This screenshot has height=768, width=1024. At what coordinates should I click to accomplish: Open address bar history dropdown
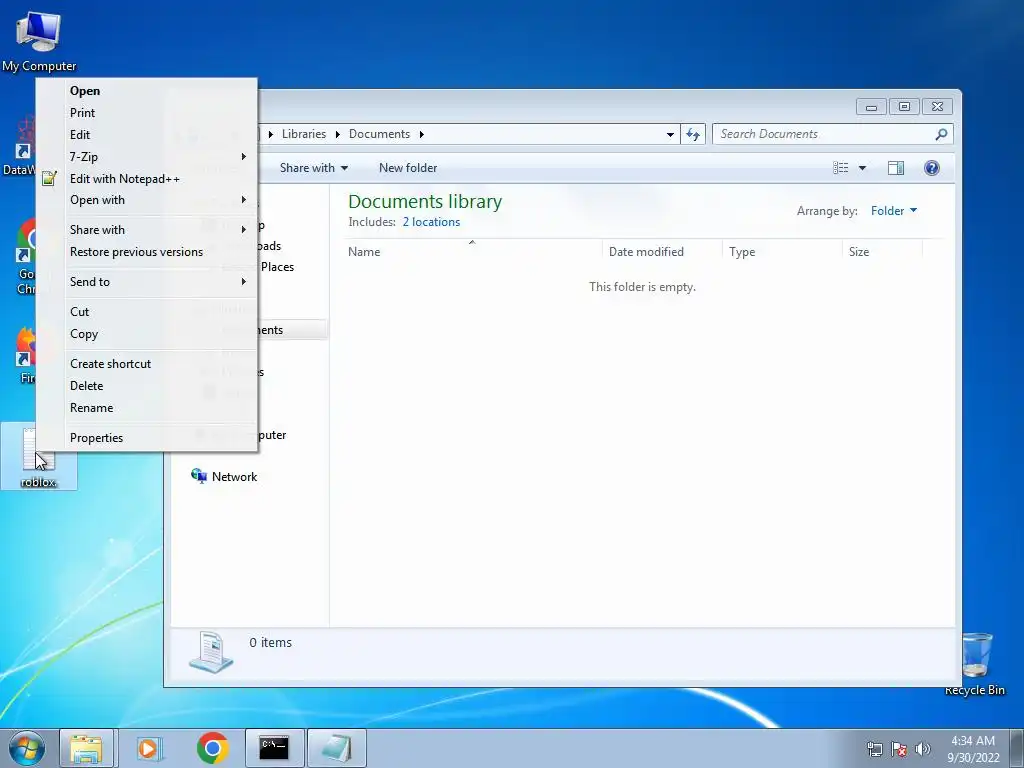click(x=670, y=135)
